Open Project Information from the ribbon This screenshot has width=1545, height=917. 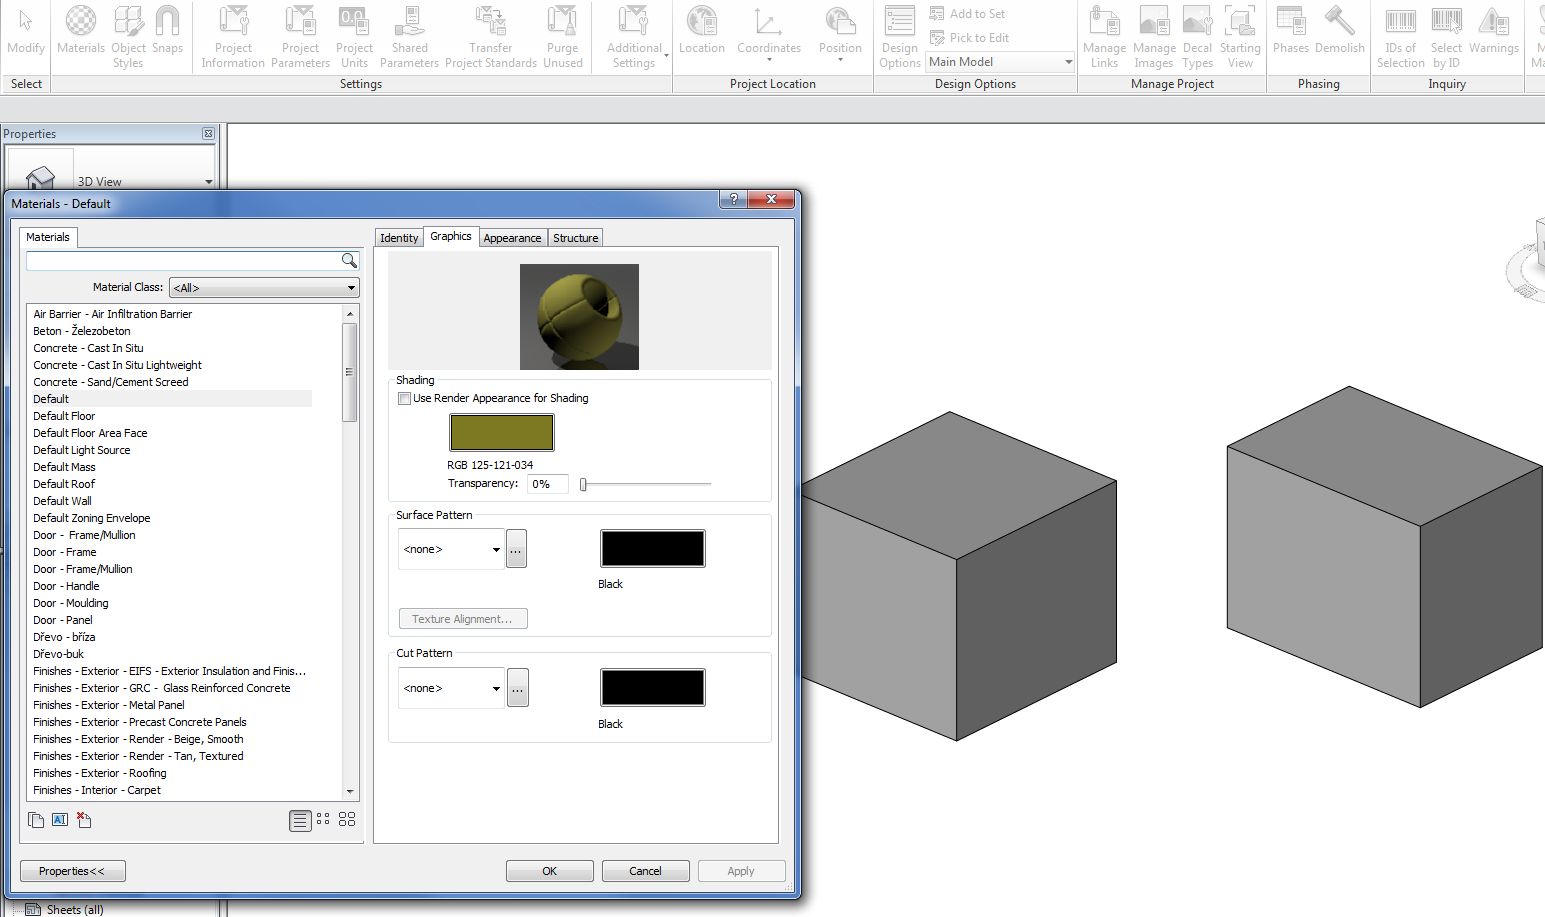point(233,36)
